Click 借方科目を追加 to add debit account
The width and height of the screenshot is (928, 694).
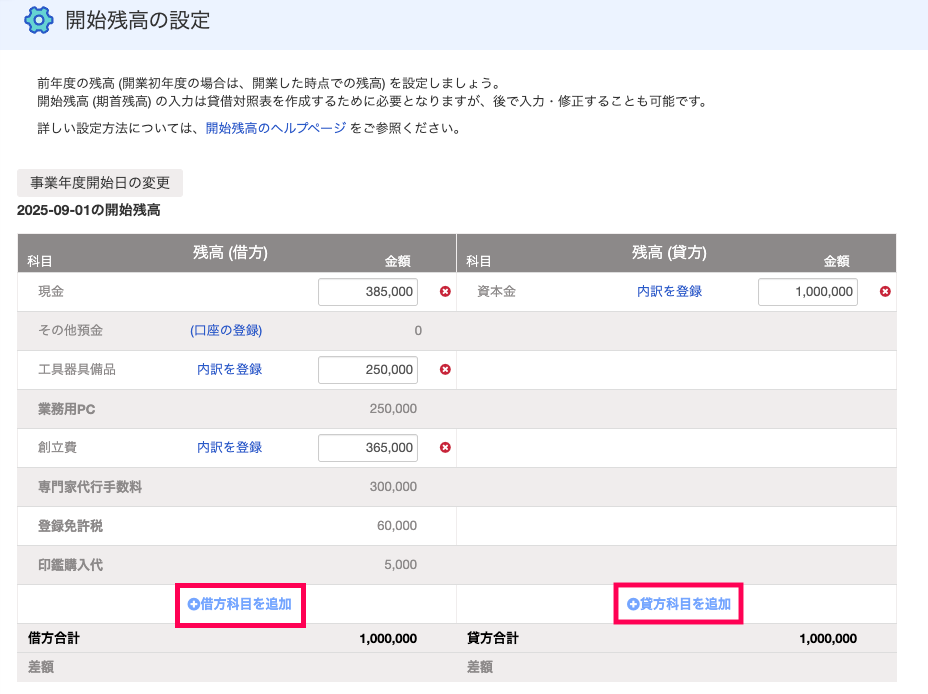[240, 604]
